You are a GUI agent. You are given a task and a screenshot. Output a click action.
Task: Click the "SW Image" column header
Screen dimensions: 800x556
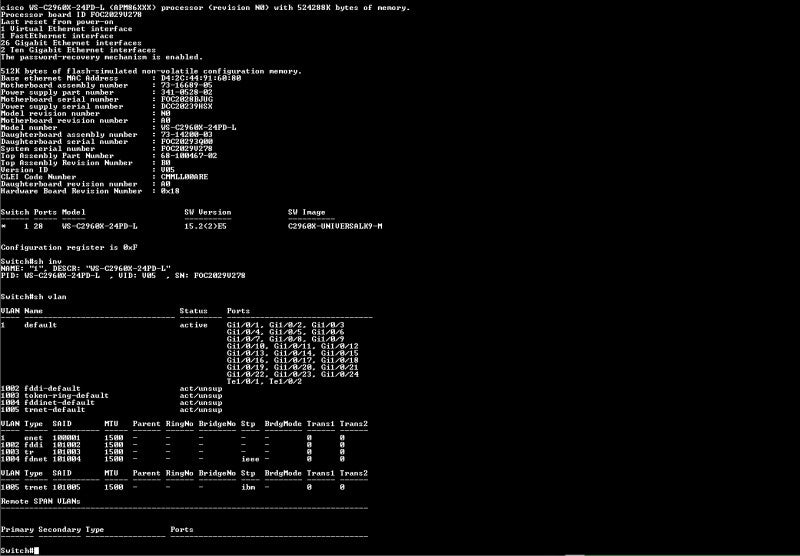click(307, 212)
